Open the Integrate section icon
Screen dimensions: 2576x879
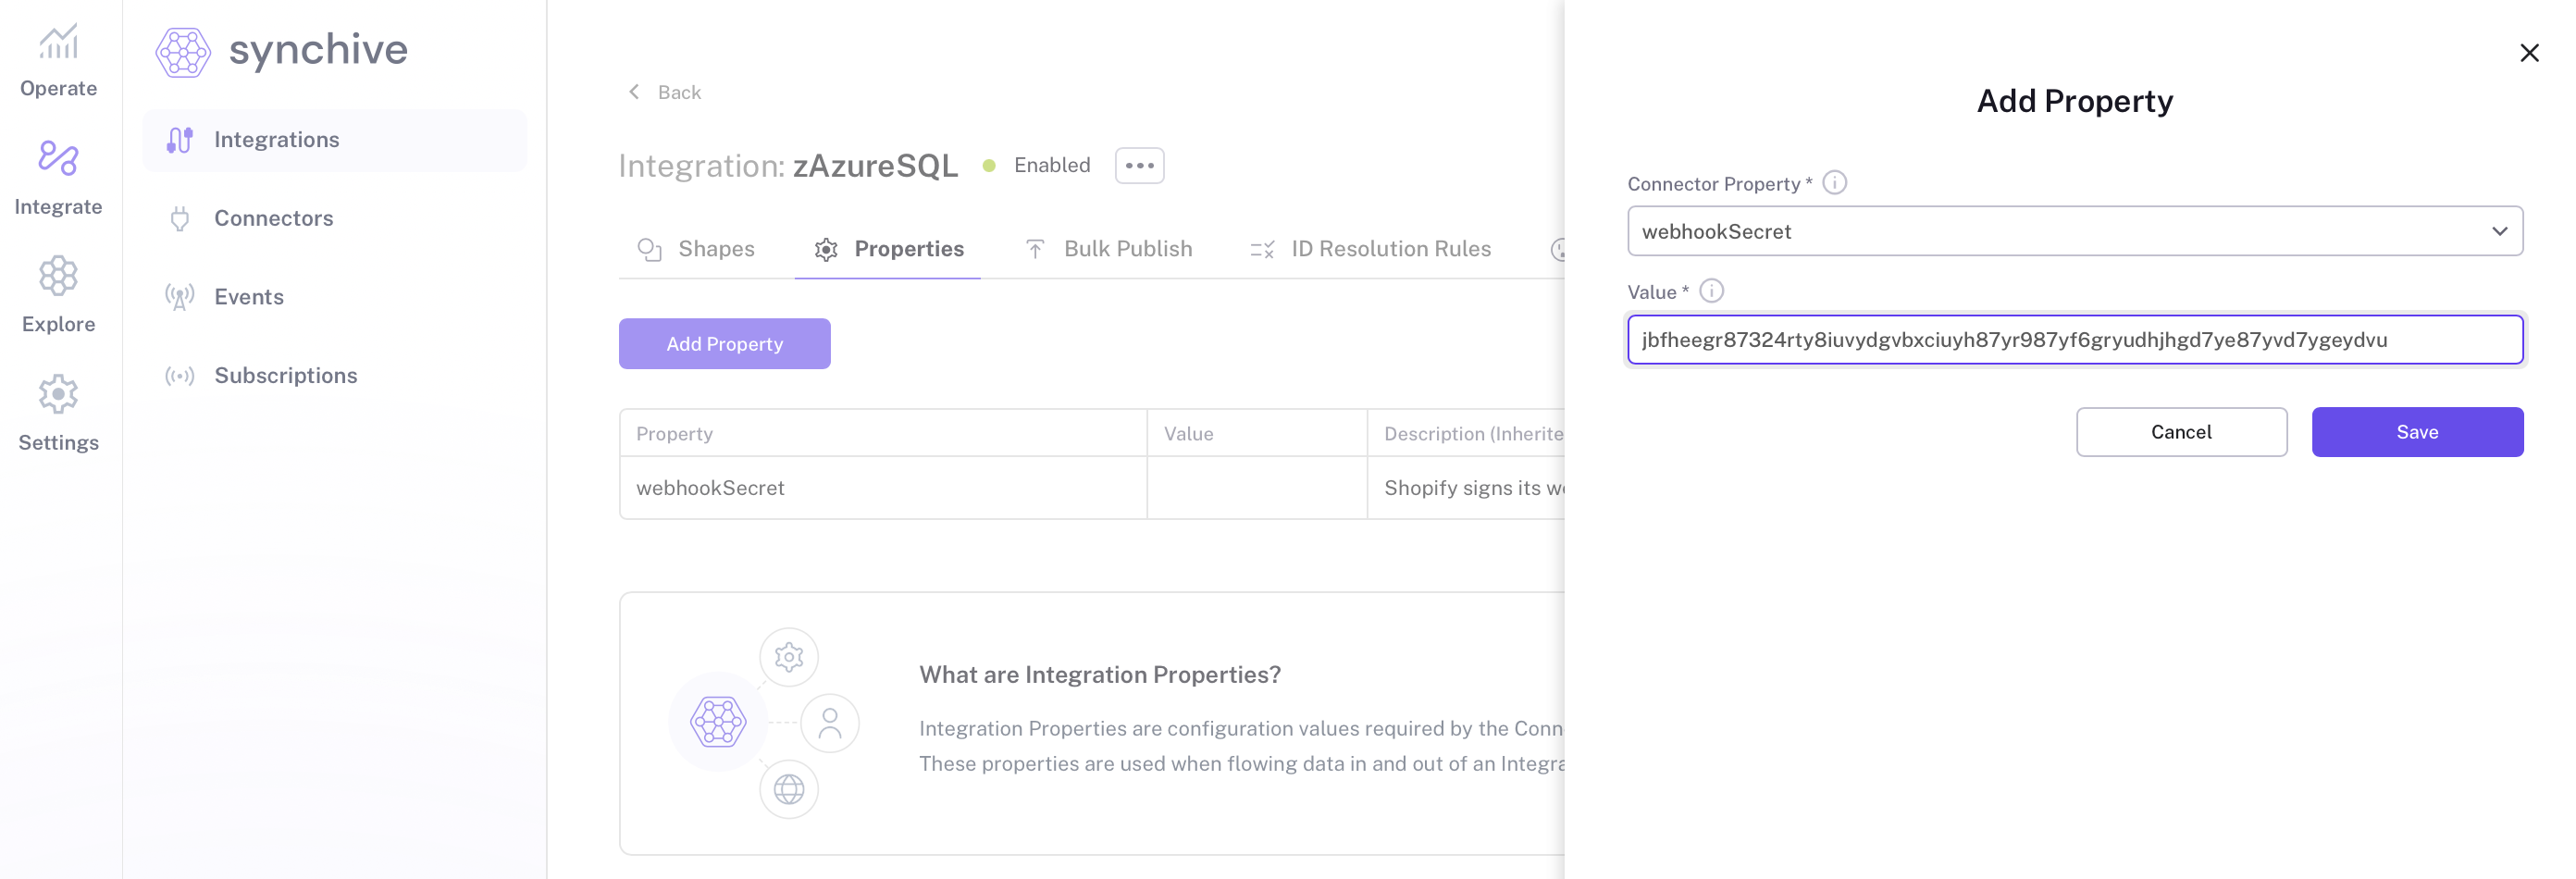(x=58, y=159)
